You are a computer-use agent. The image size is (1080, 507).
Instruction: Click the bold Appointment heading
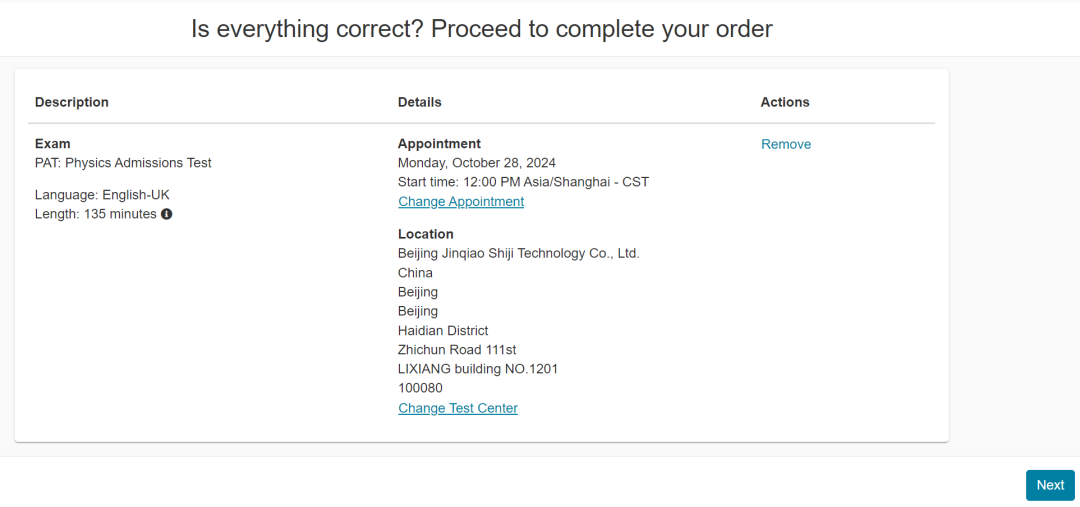439,144
